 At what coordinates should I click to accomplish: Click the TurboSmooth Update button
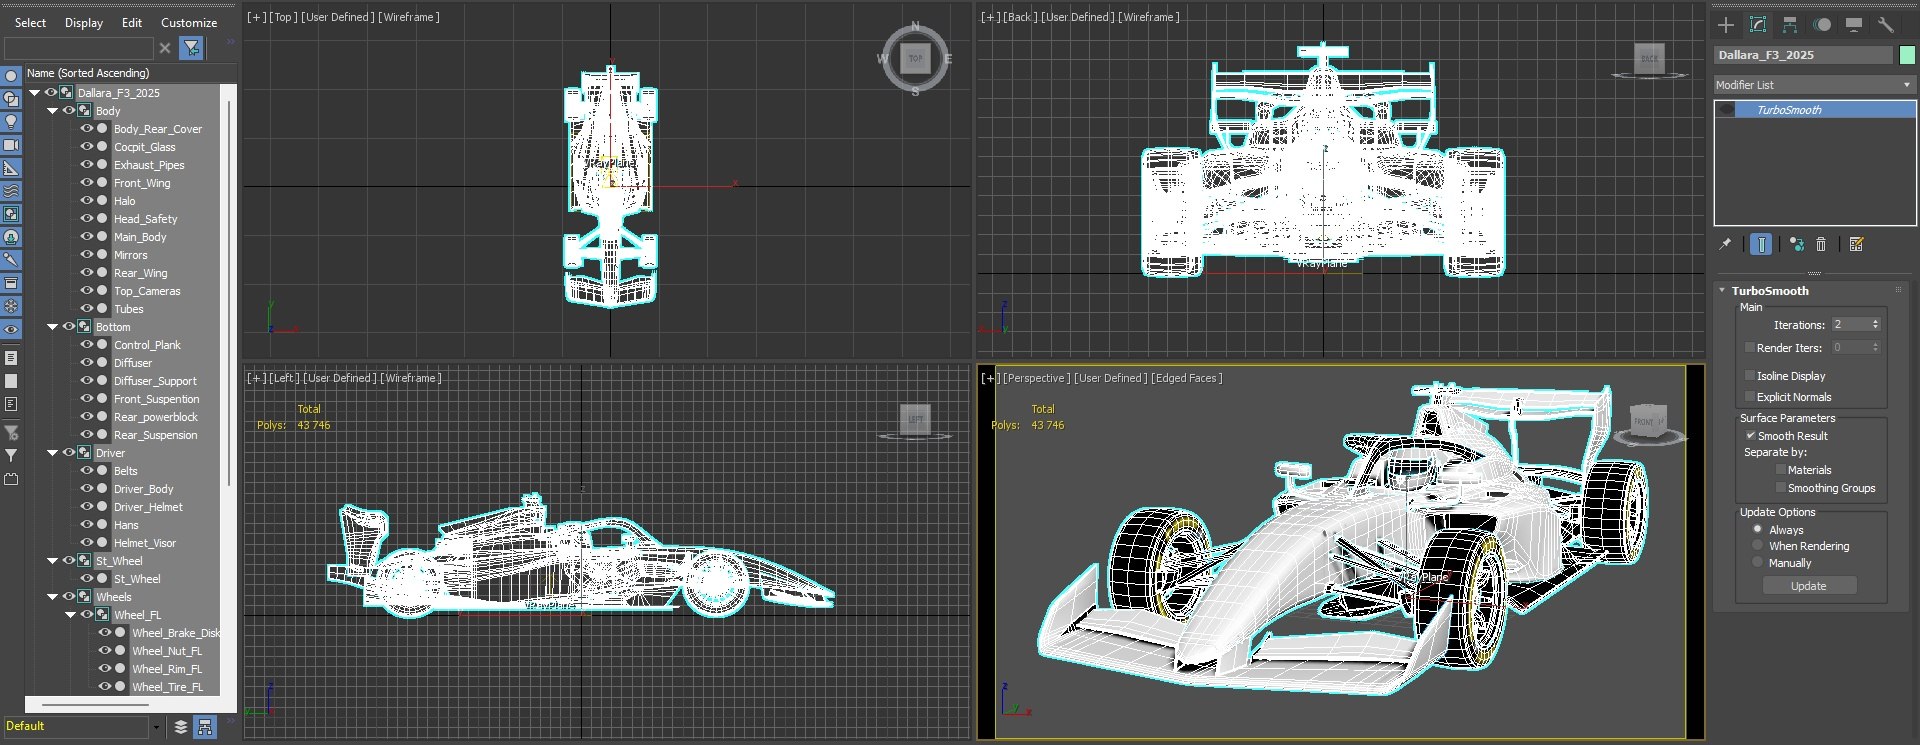1808,586
